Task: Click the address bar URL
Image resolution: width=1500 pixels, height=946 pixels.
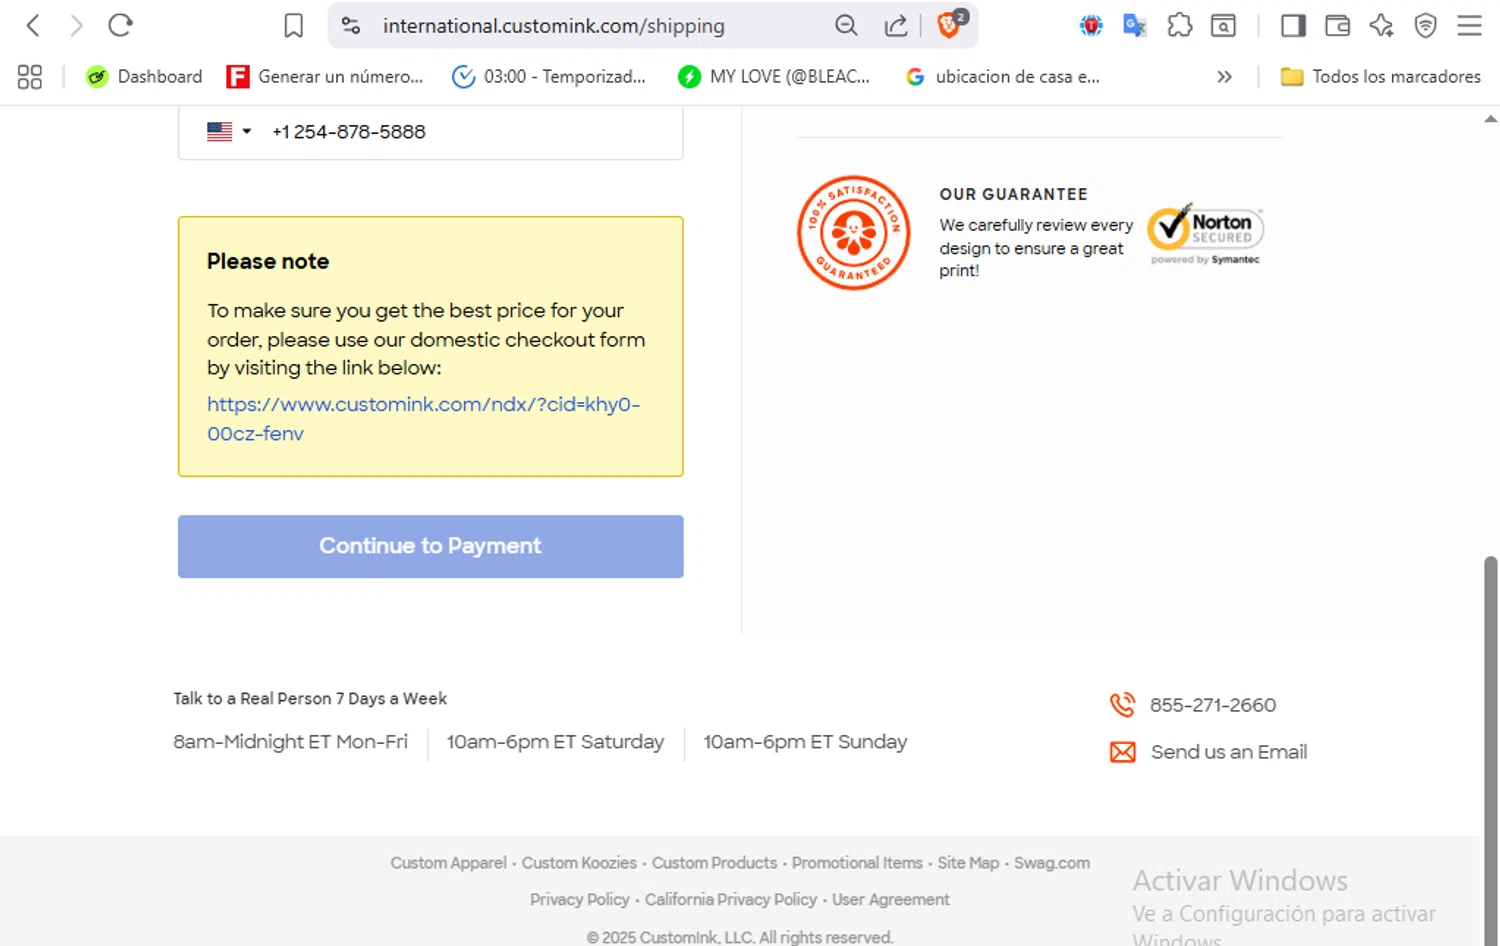Action: (x=553, y=26)
